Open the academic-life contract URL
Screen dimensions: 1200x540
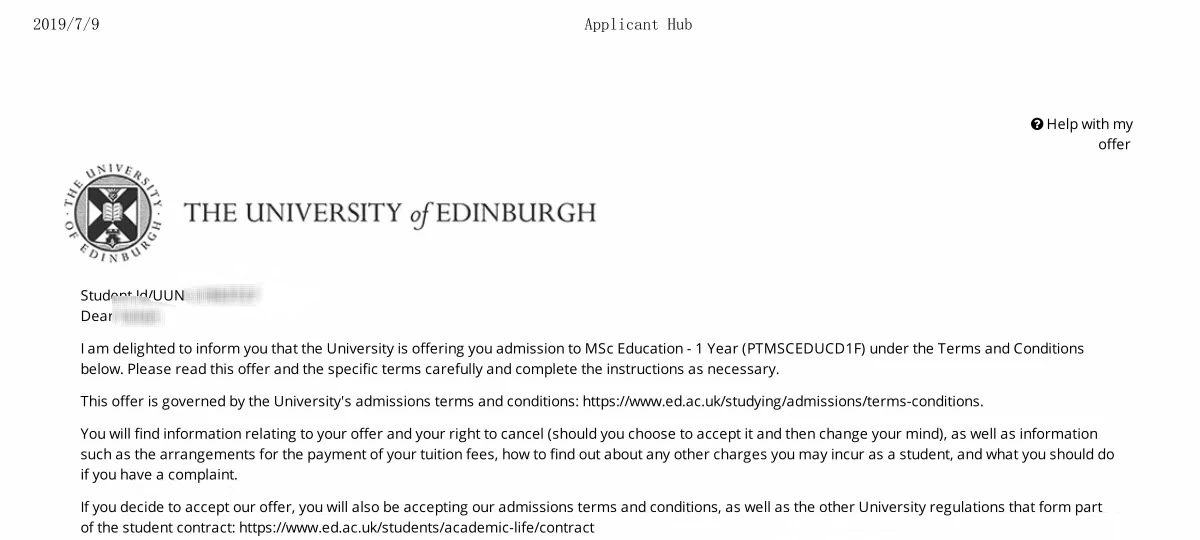[x=416, y=526]
